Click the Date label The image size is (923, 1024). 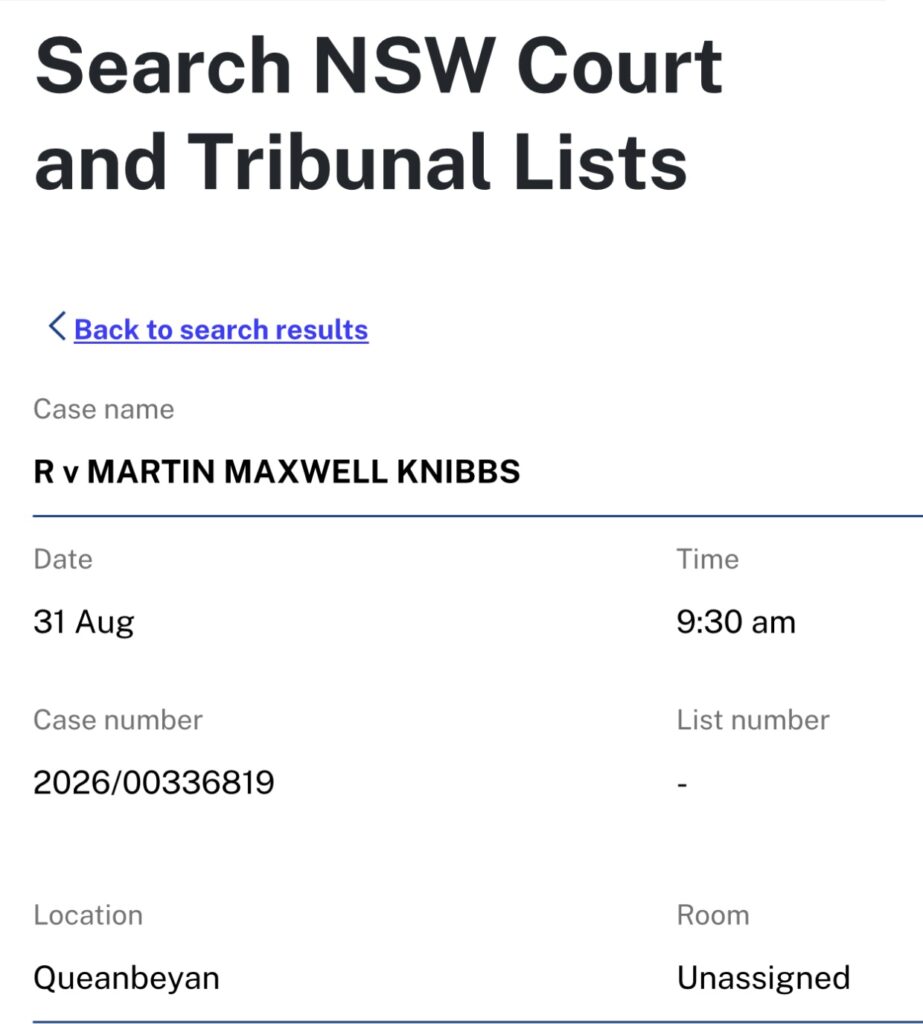[63, 559]
